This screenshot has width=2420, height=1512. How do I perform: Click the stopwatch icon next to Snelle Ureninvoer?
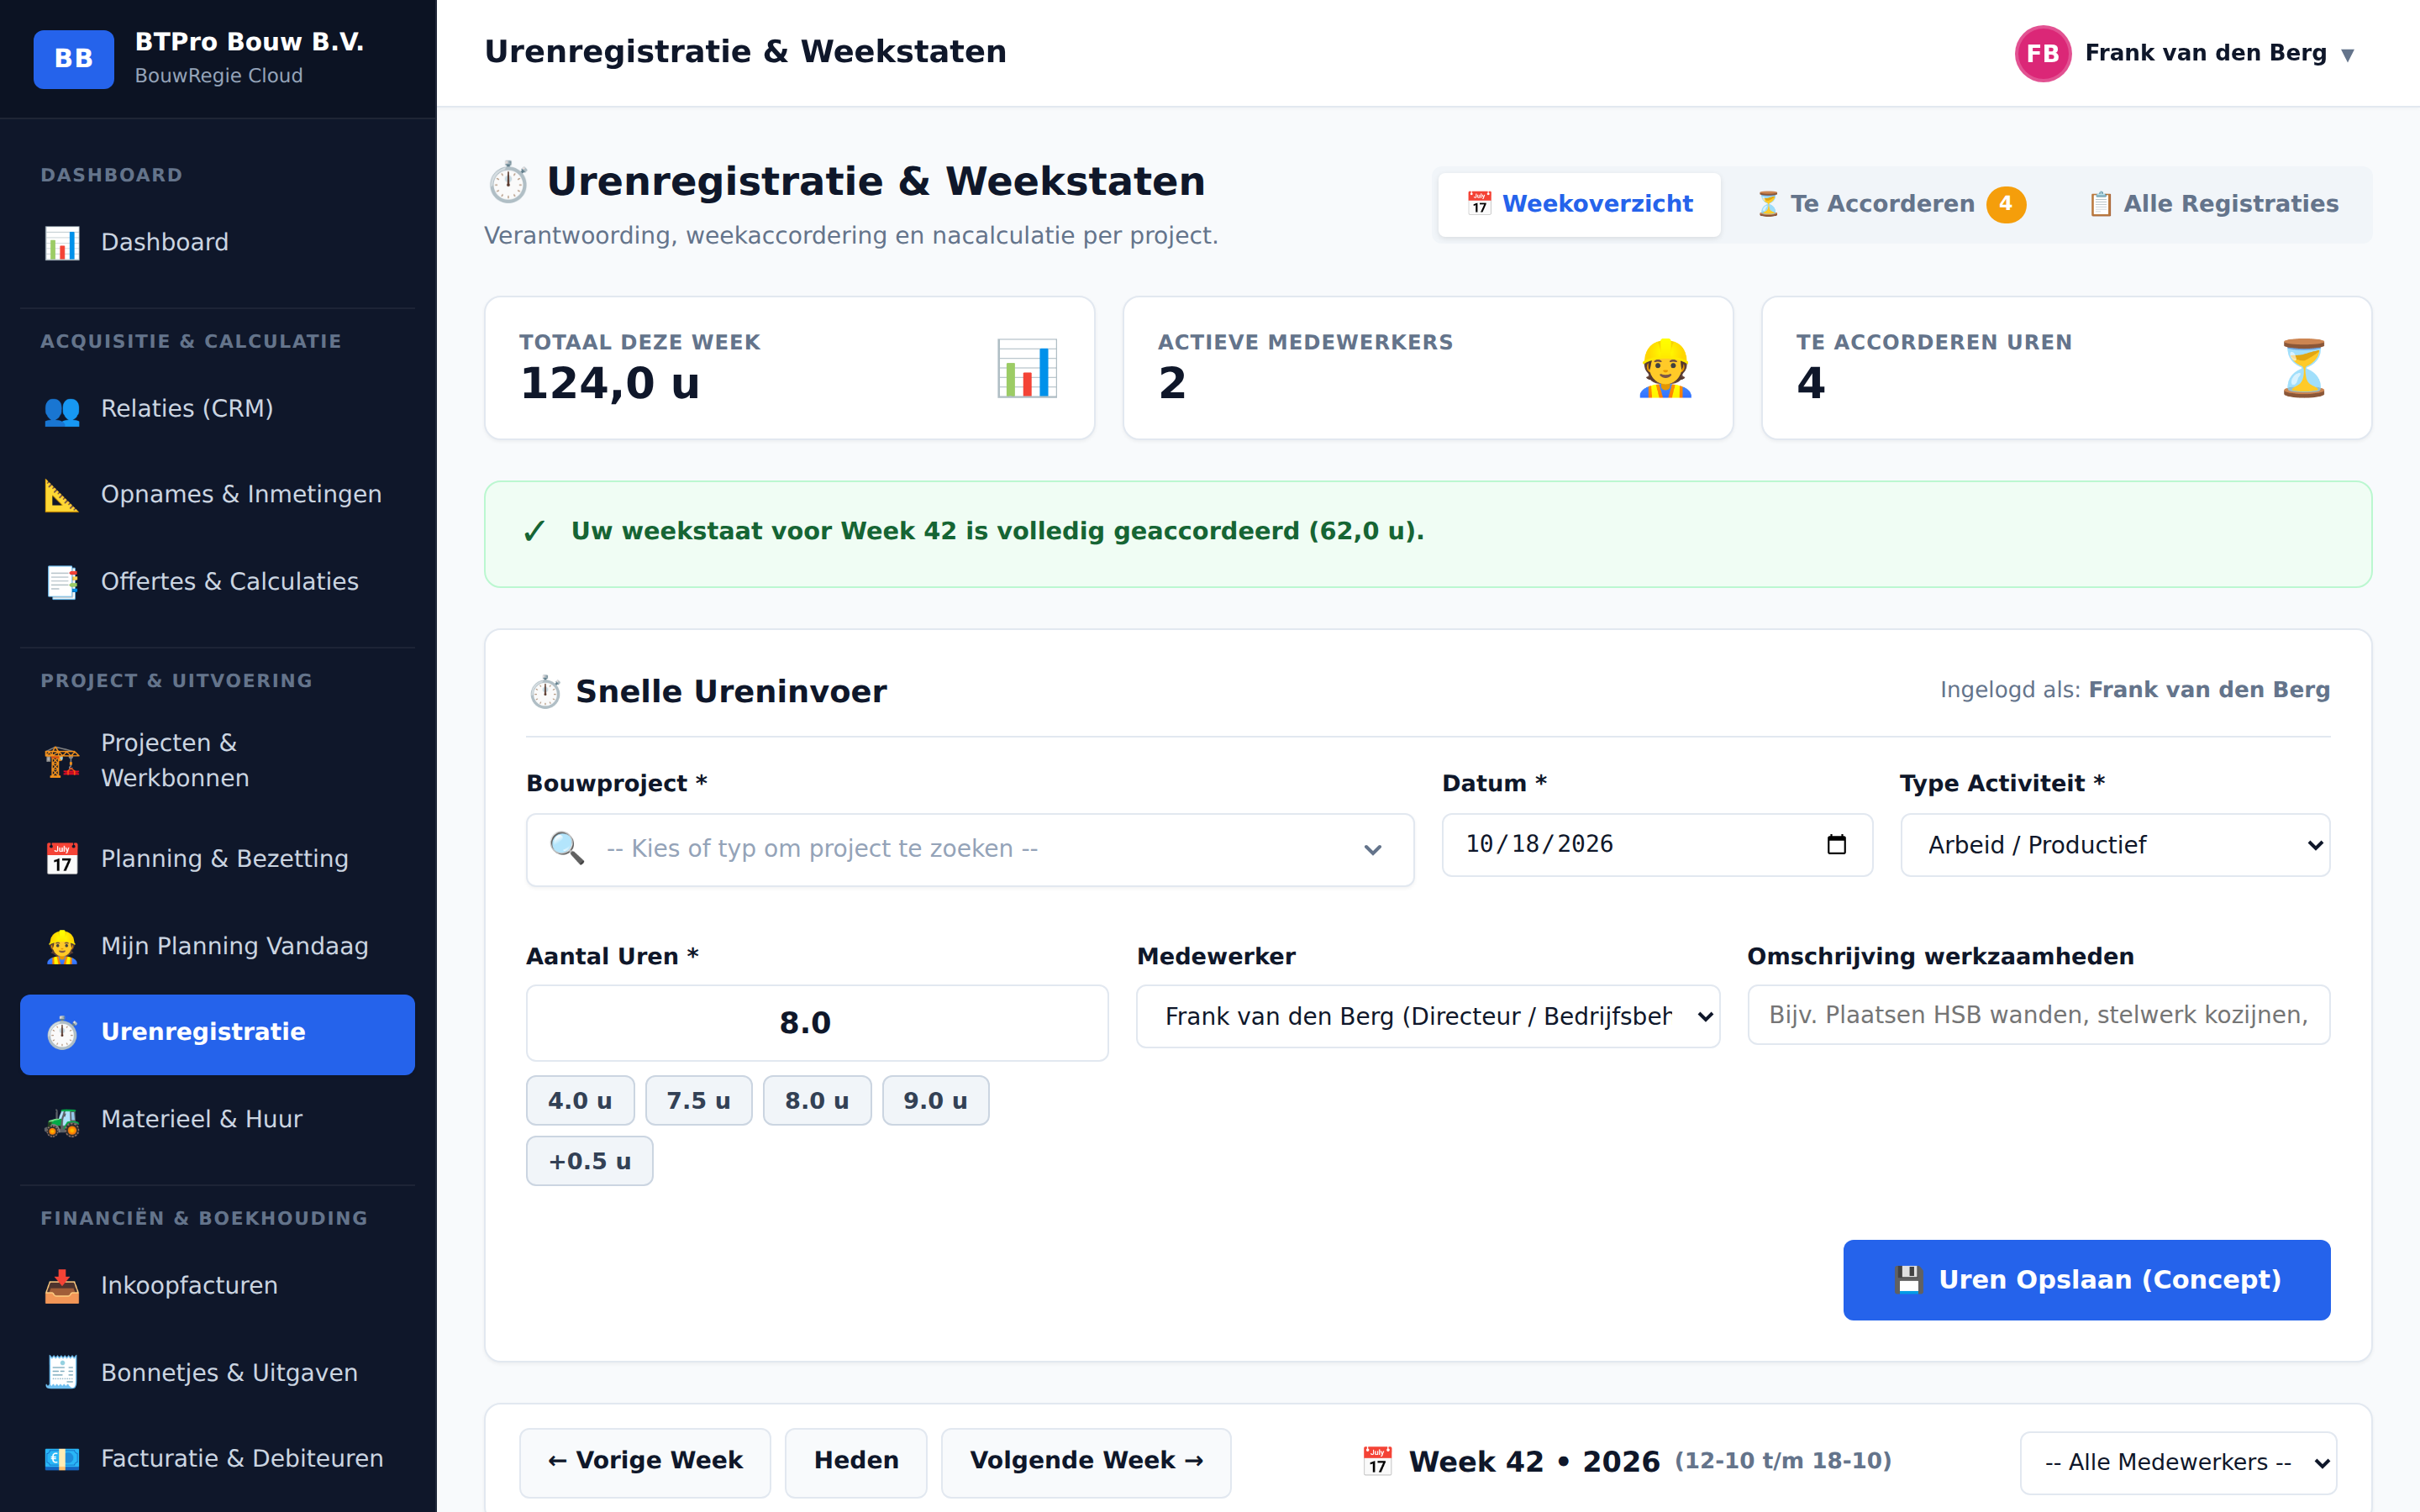pos(545,692)
